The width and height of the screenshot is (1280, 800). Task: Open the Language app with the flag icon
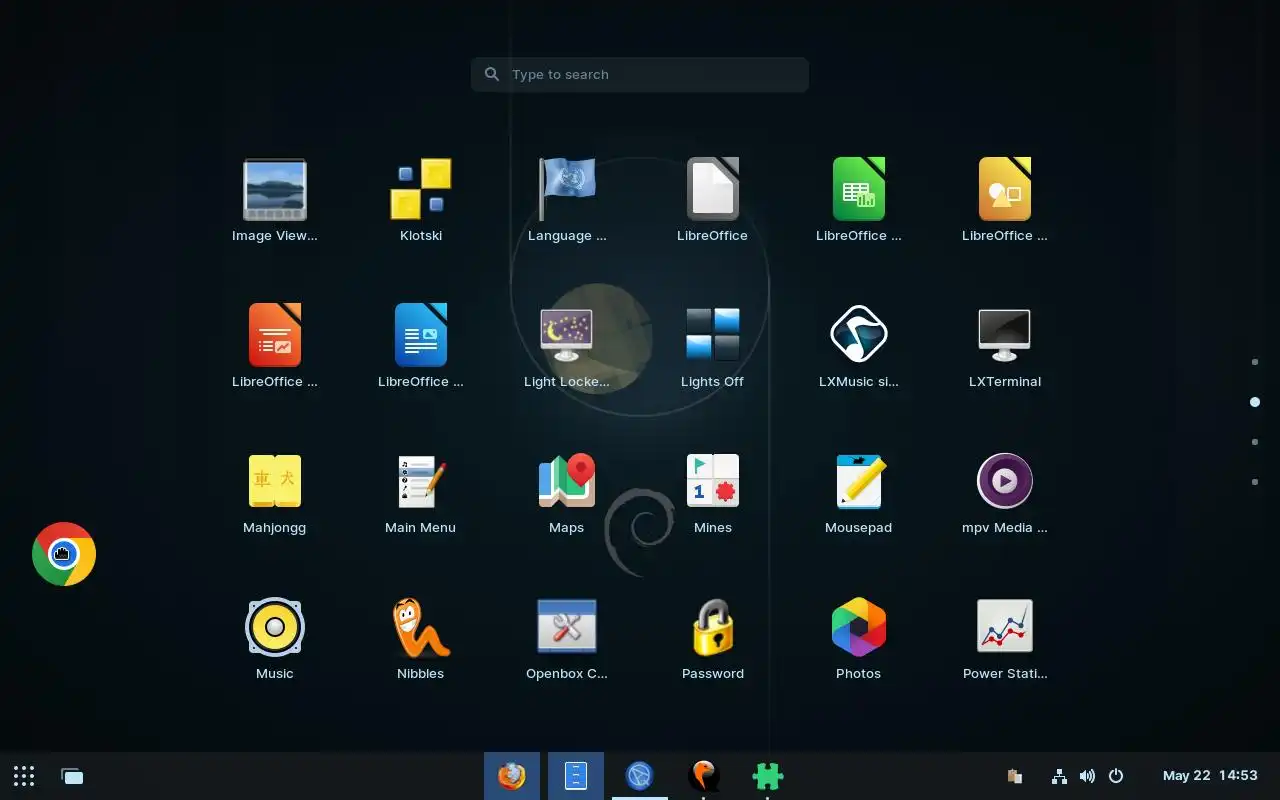click(567, 190)
